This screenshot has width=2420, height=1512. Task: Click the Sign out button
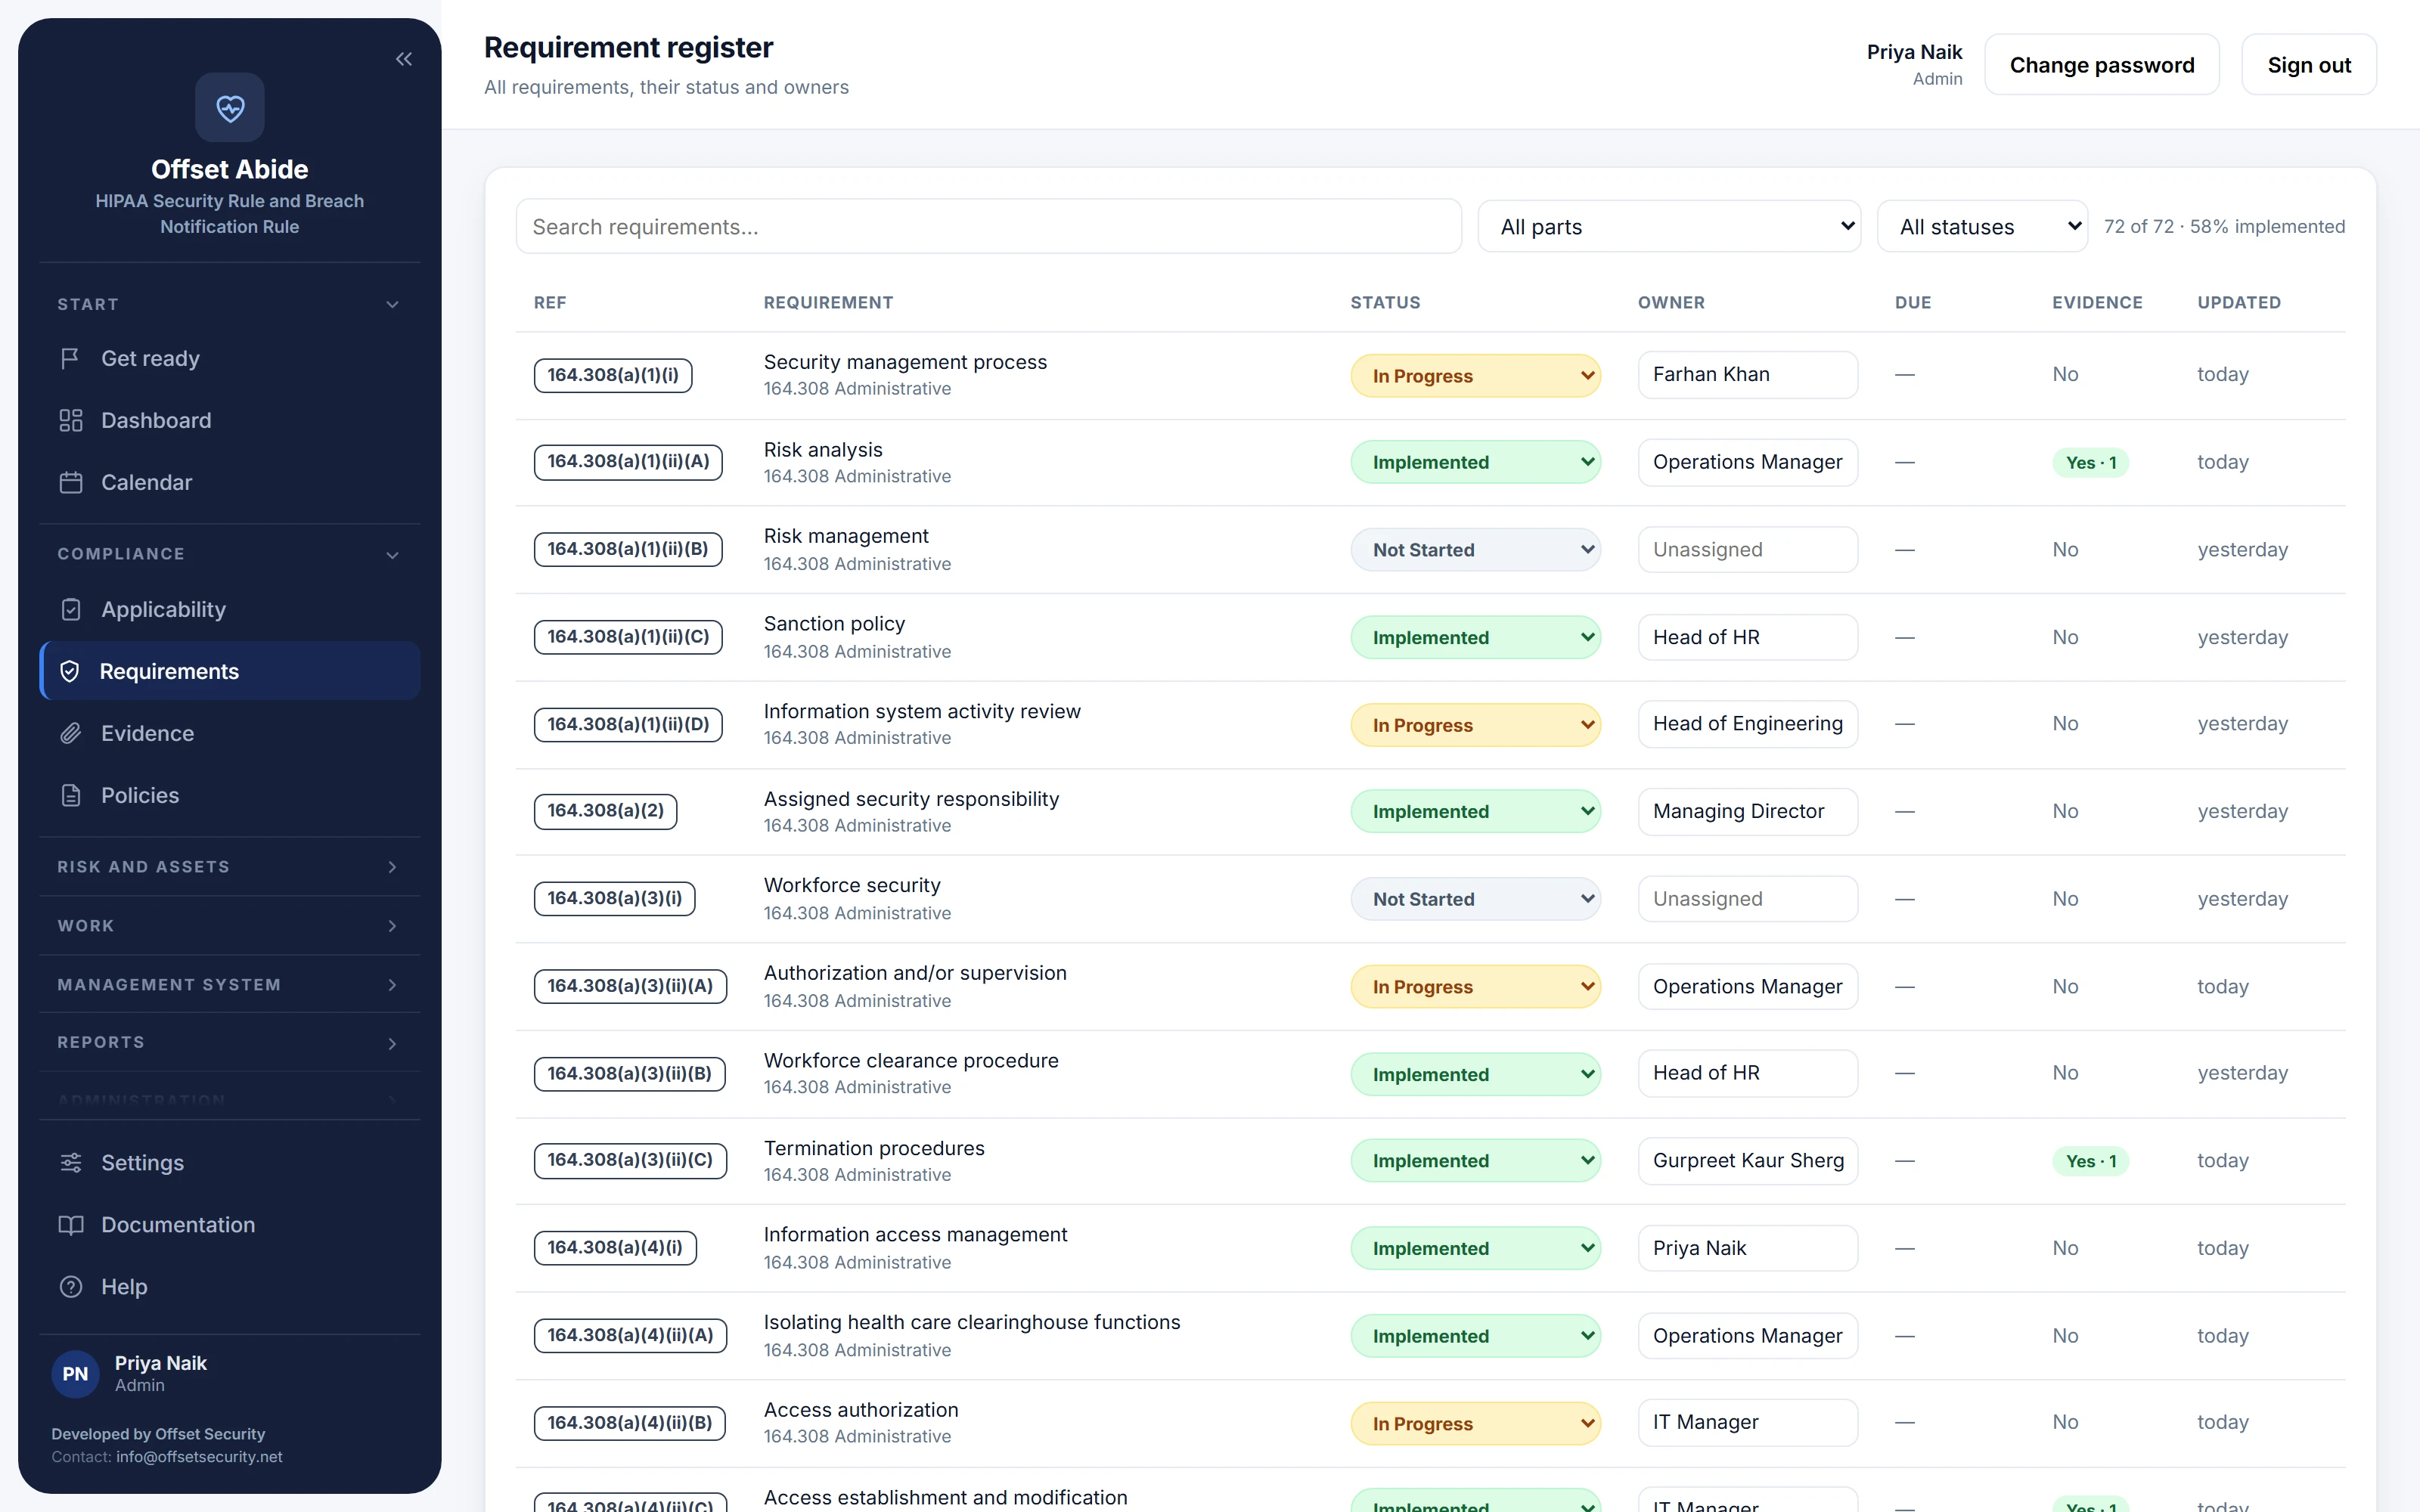2308,65
